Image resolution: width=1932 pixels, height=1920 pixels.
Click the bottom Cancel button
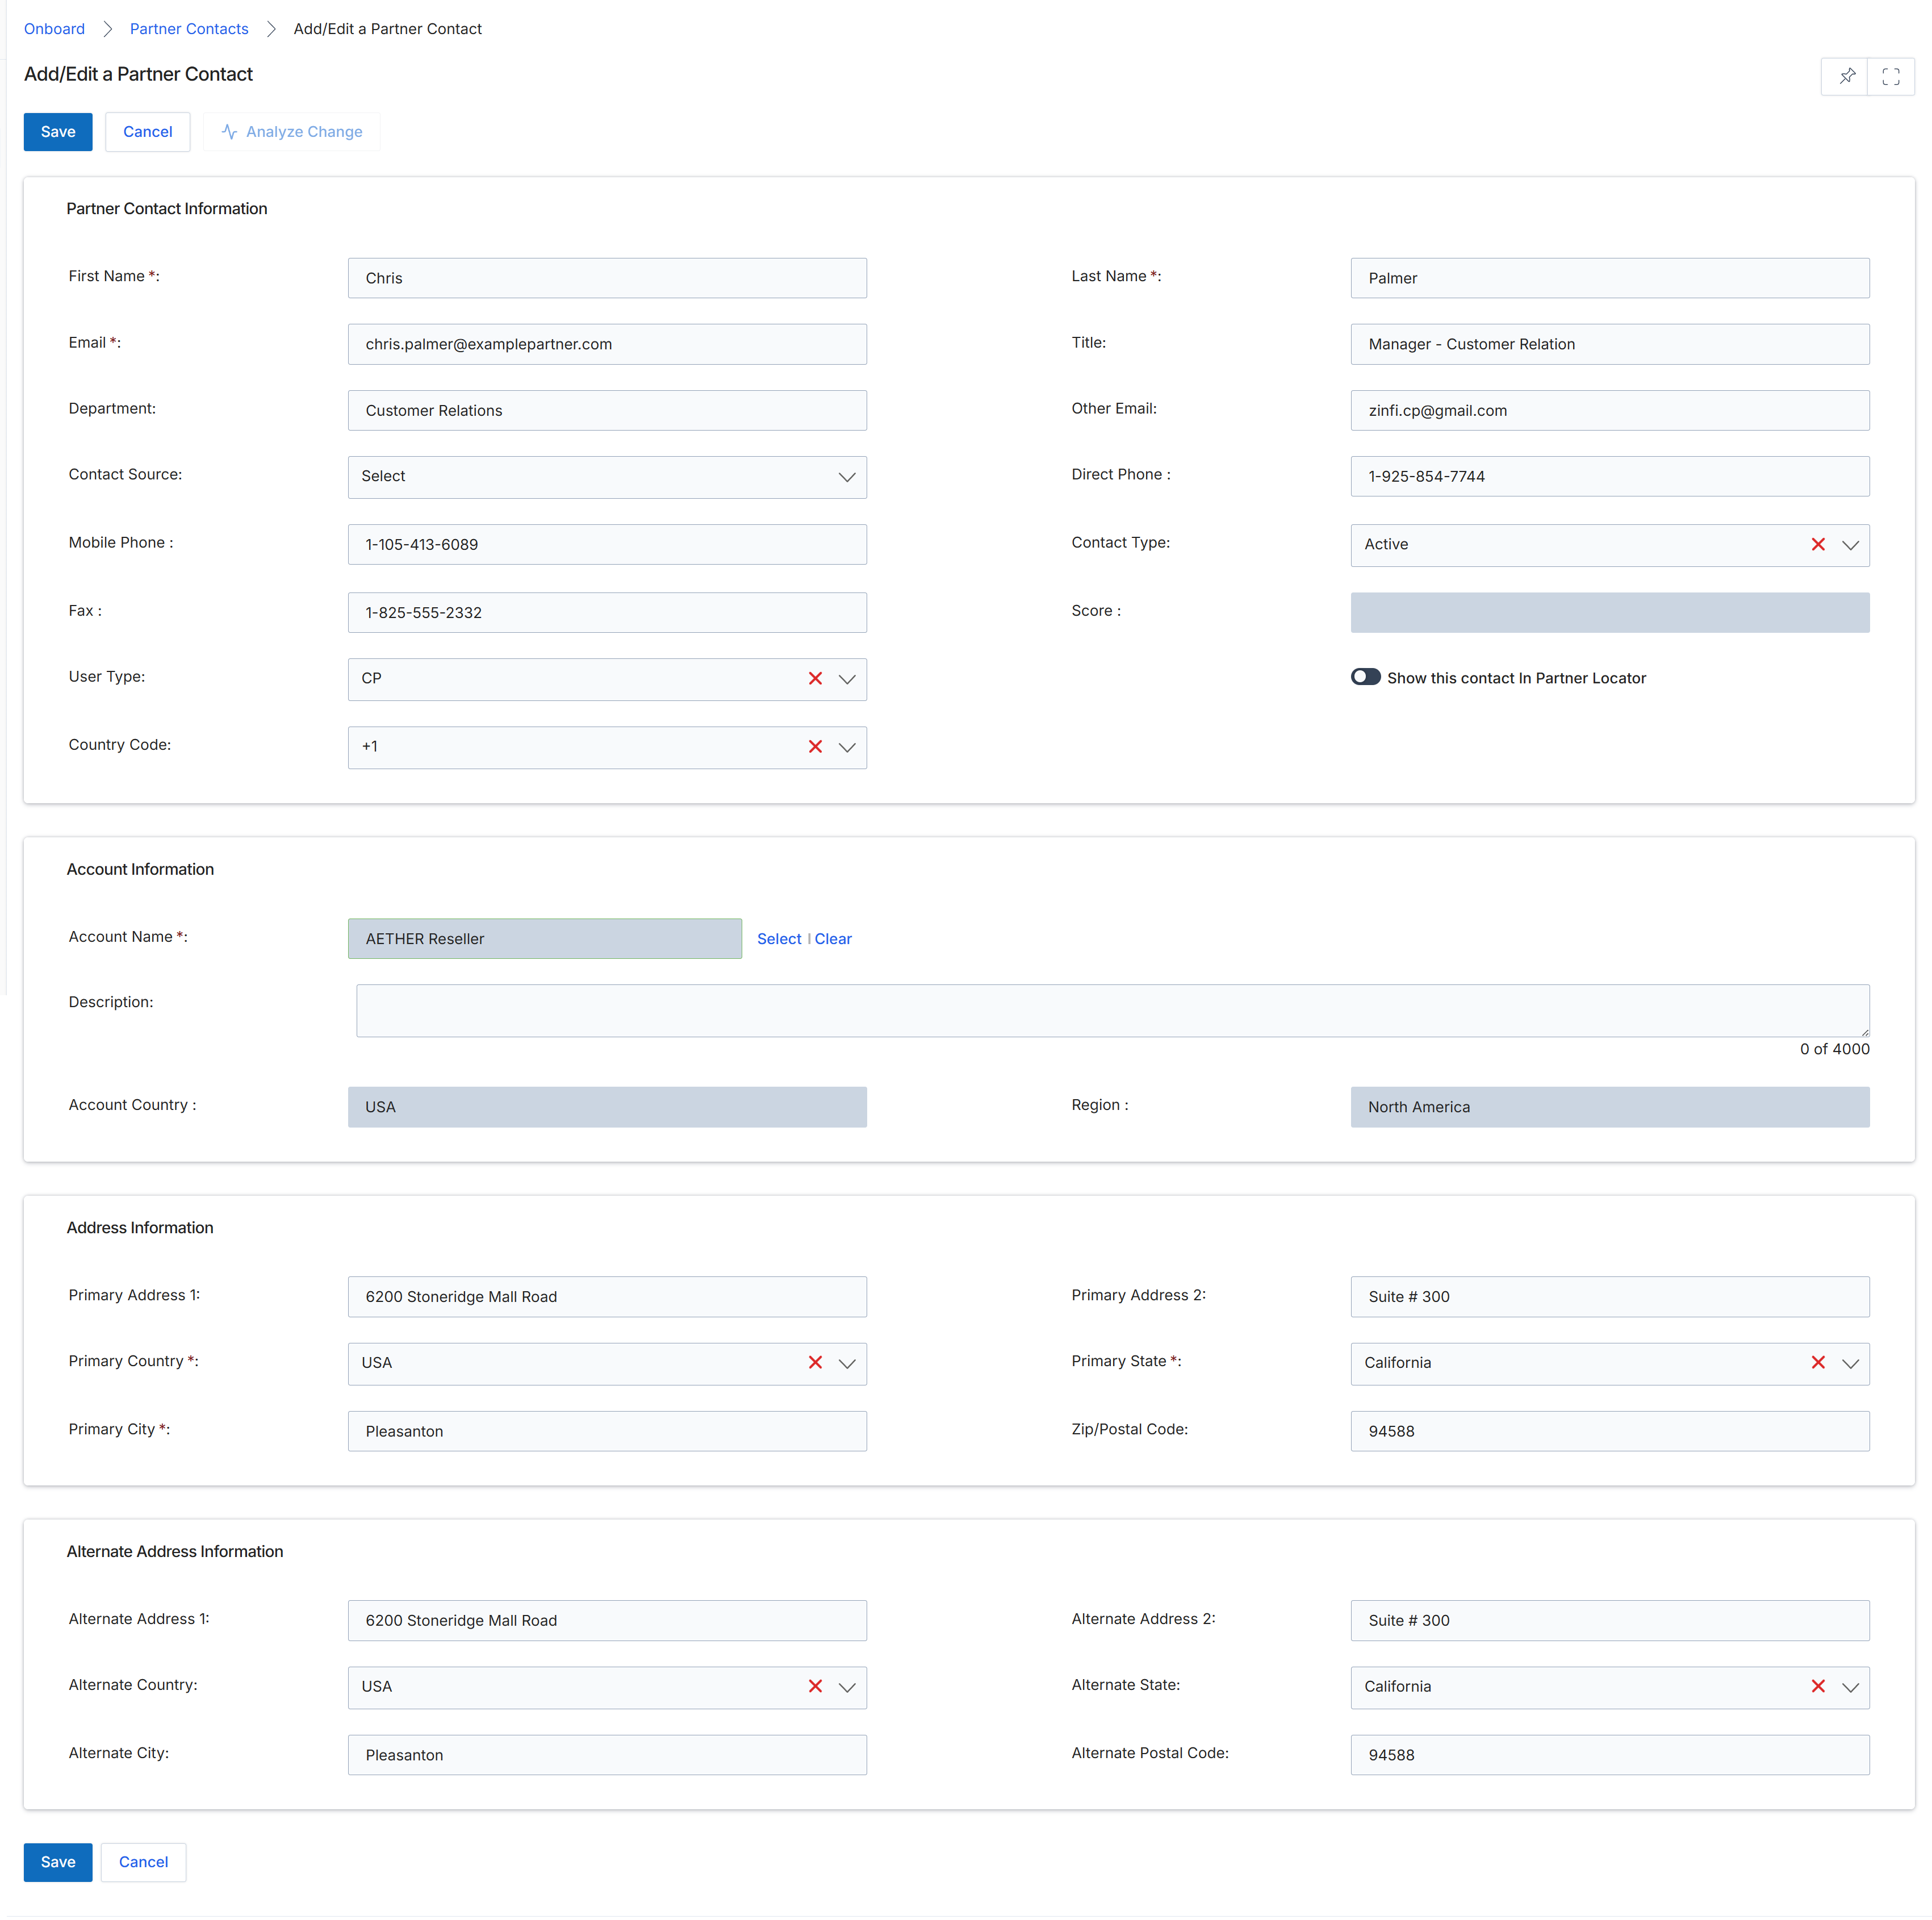(144, 1862)
